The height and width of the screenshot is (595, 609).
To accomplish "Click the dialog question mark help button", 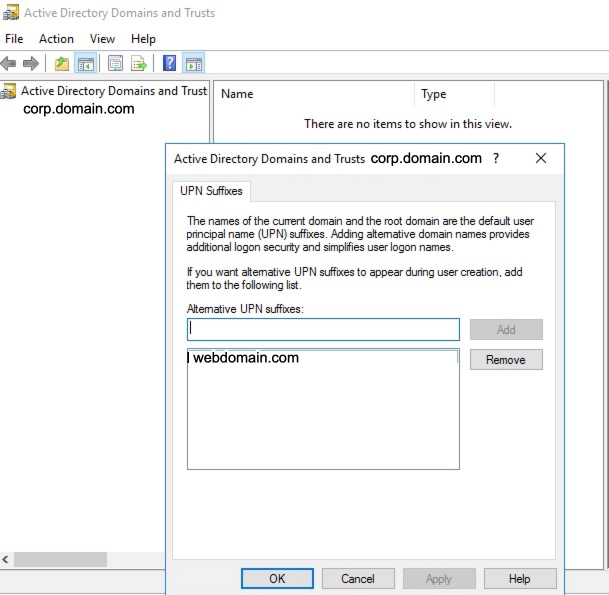I will [496, 158].
